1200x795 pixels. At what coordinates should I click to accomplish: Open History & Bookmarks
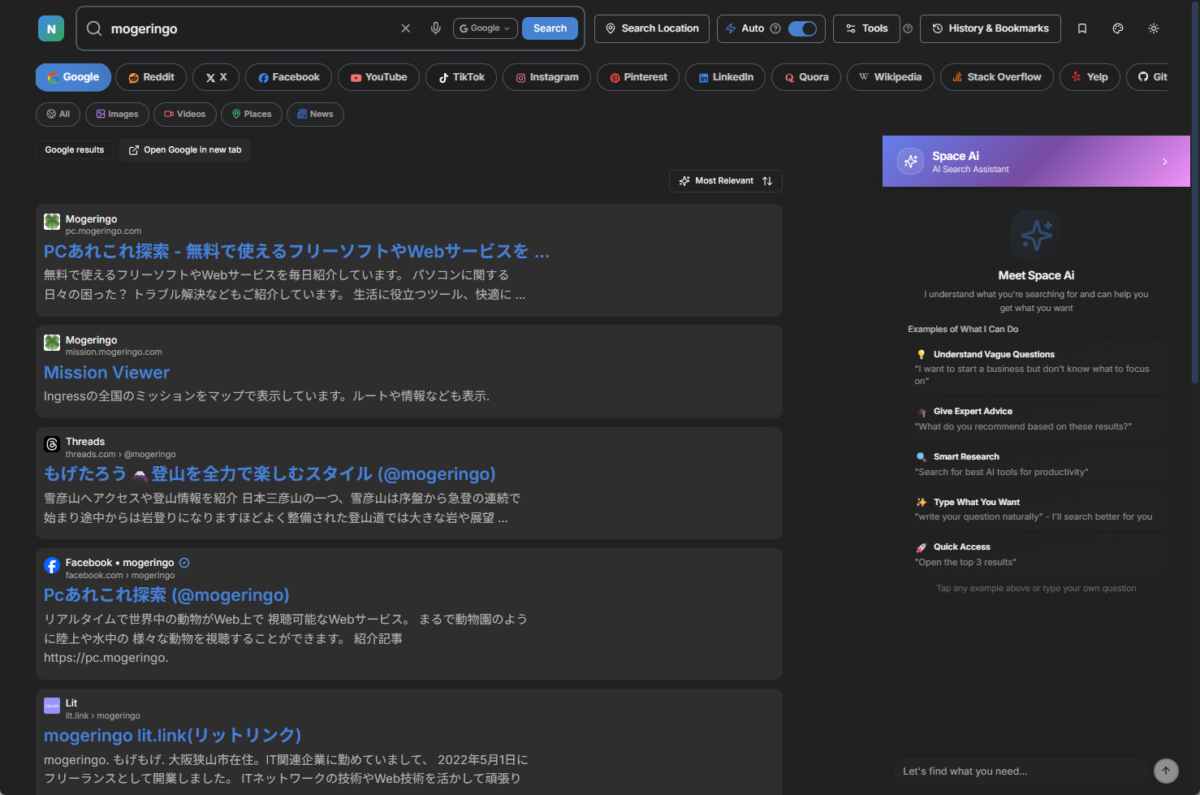click(990, 28)
